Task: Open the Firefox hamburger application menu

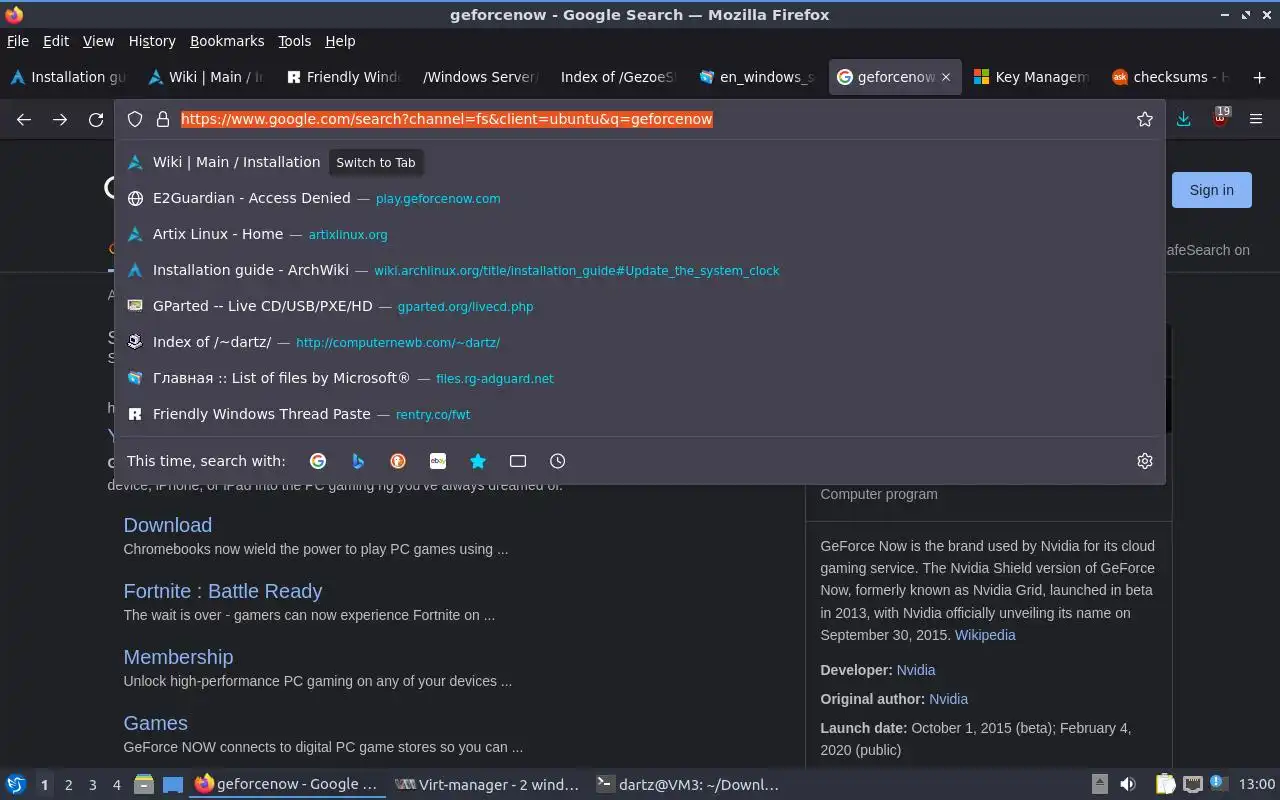Action: click(1256, 119)
